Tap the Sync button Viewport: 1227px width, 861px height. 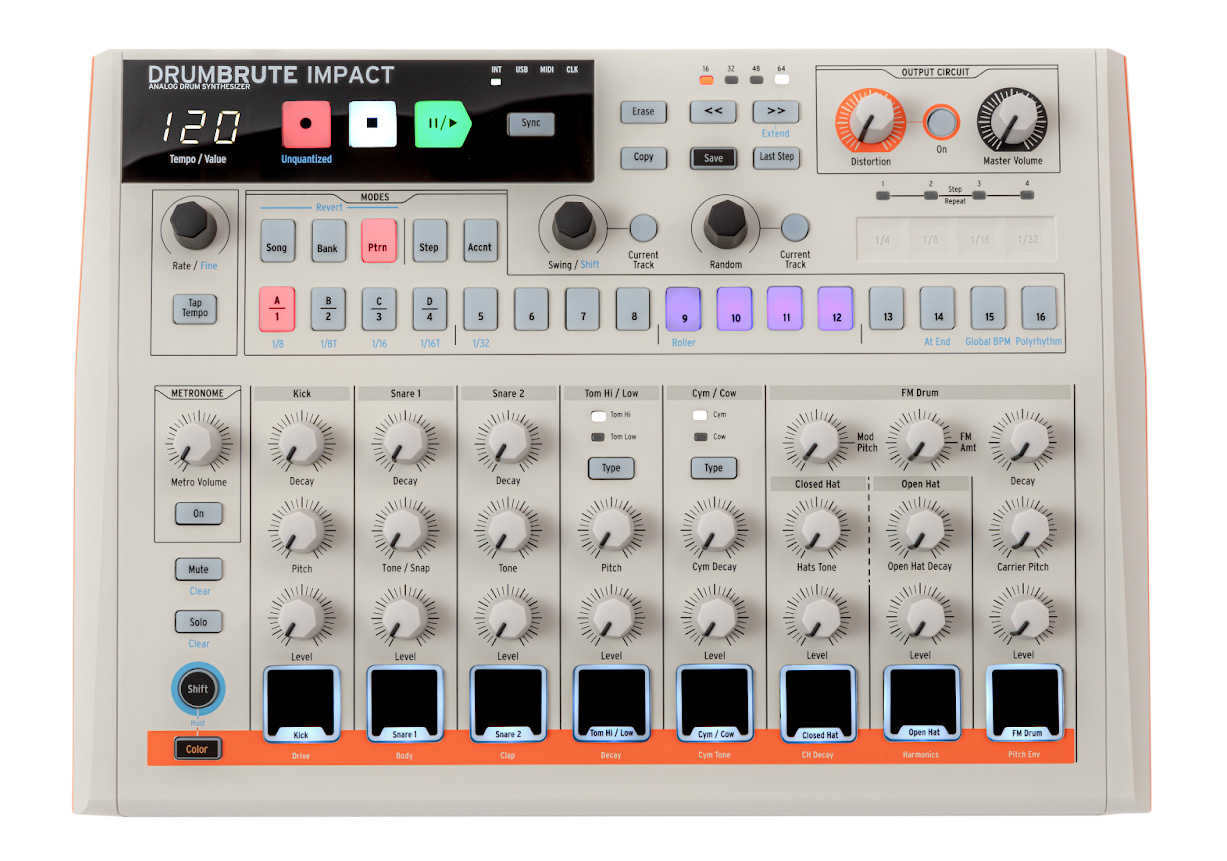[531, 124]
